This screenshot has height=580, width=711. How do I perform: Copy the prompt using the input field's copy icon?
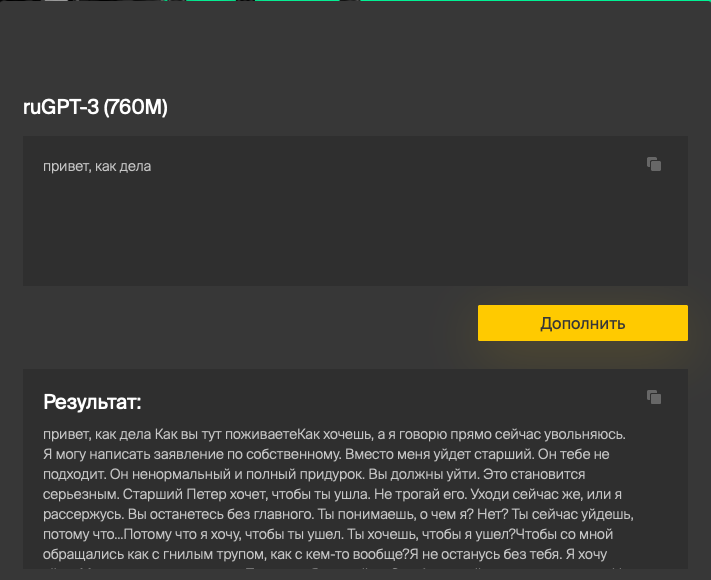[654, 164]
